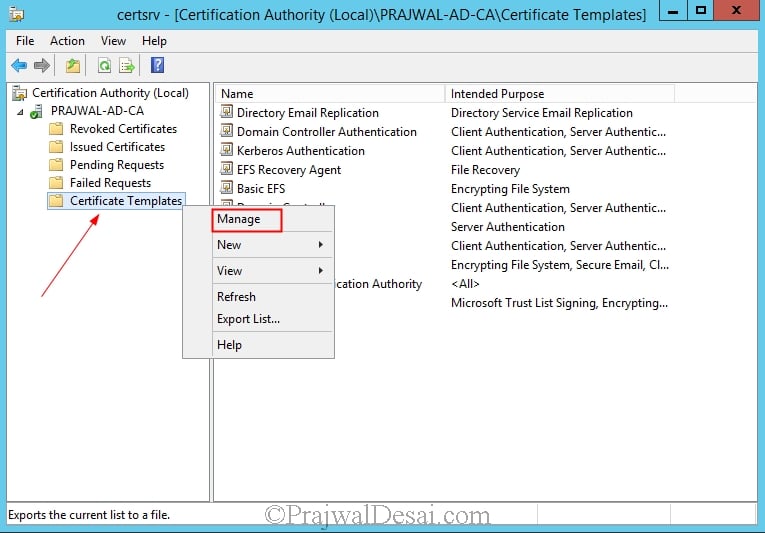Click the Microsoft Trust List Signing purpose cell
Image resolution: width=765 pixels, height=533 pixels.
coord(559,303)
